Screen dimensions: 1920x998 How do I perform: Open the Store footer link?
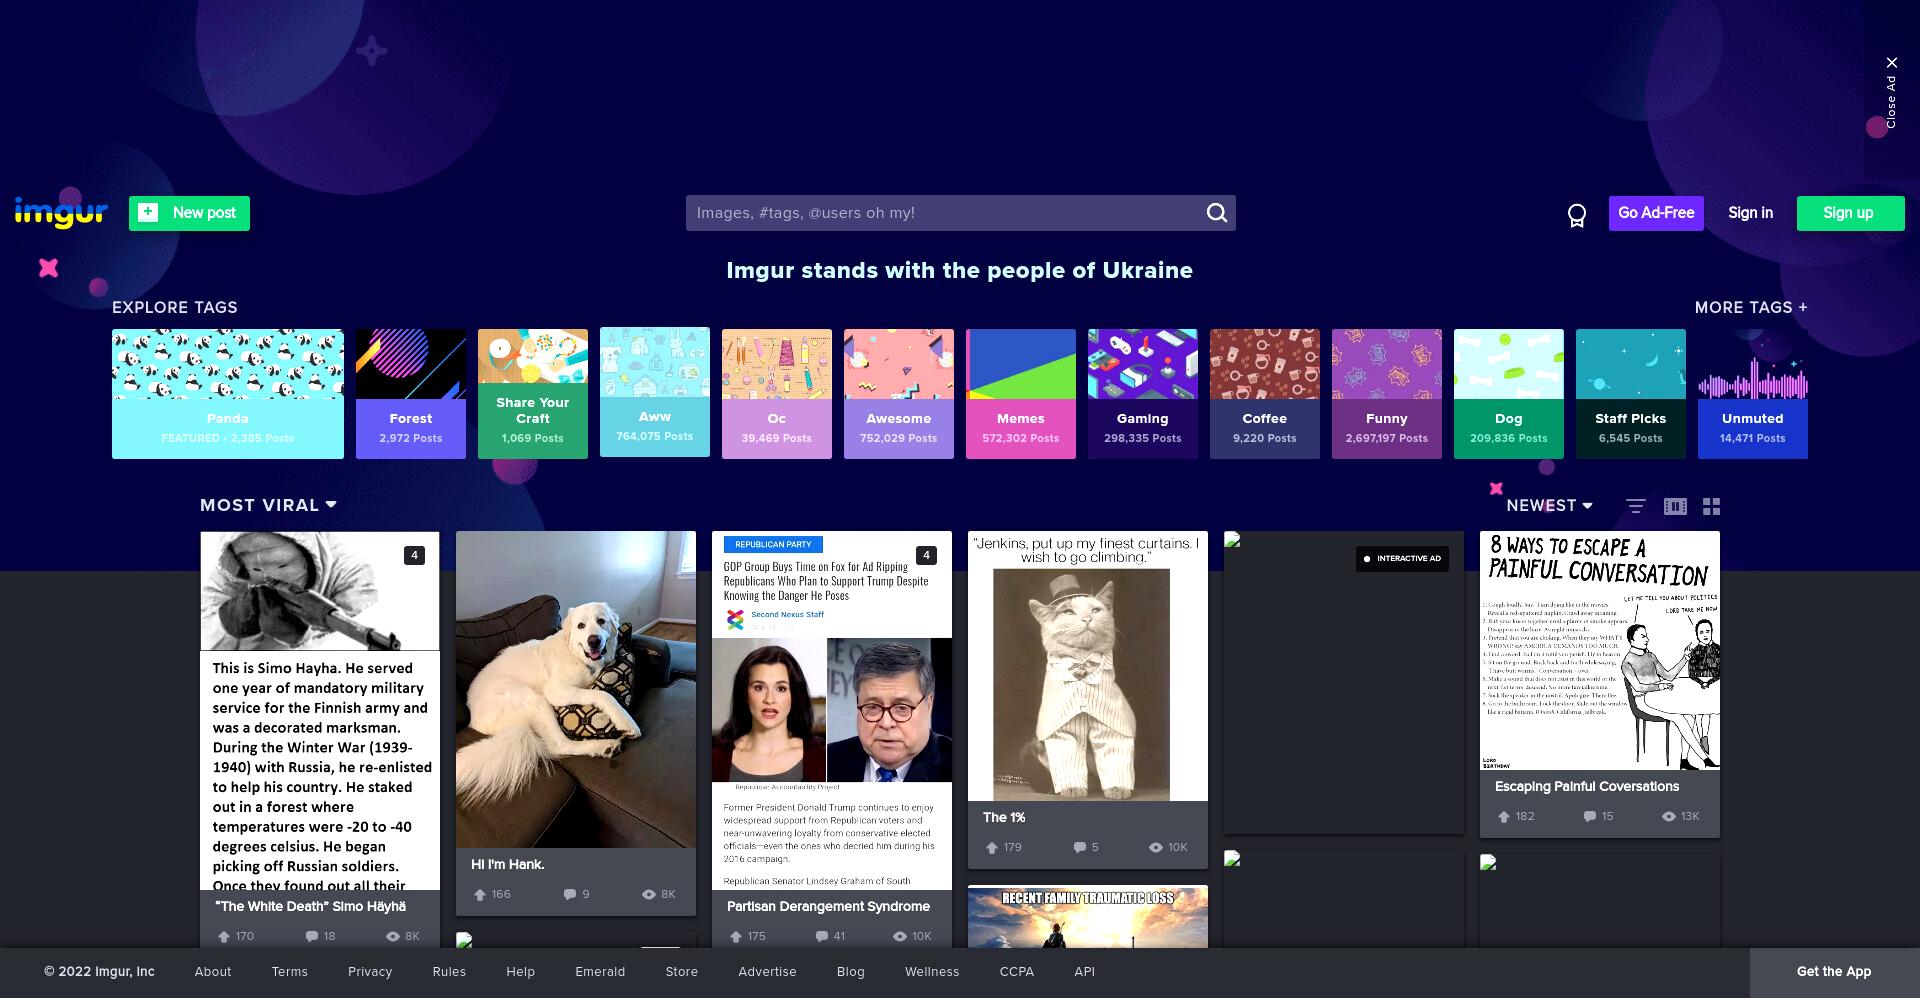click(x=682, y=972)
